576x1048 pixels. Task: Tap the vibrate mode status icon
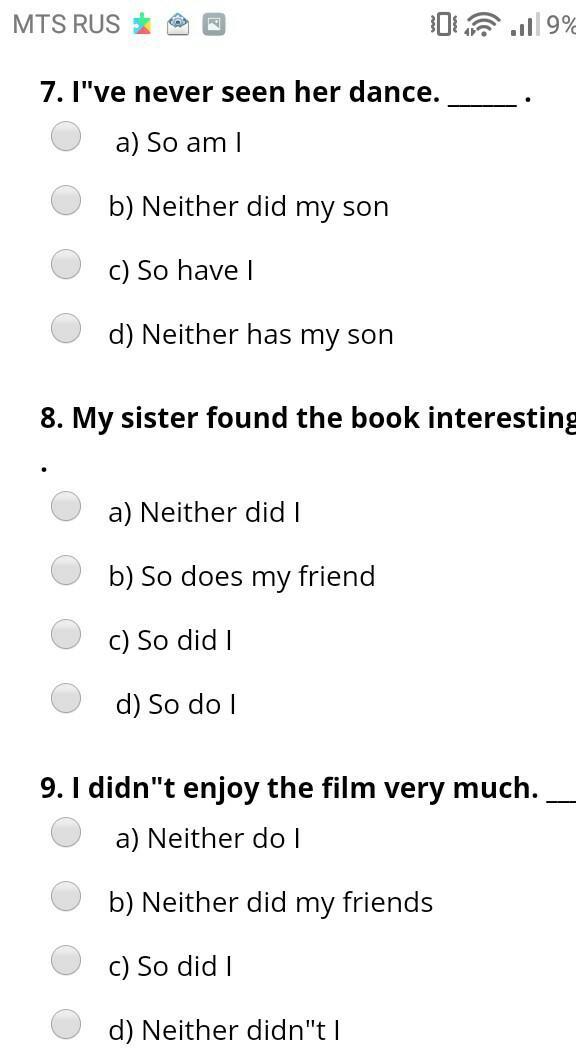tap(444, 25)
